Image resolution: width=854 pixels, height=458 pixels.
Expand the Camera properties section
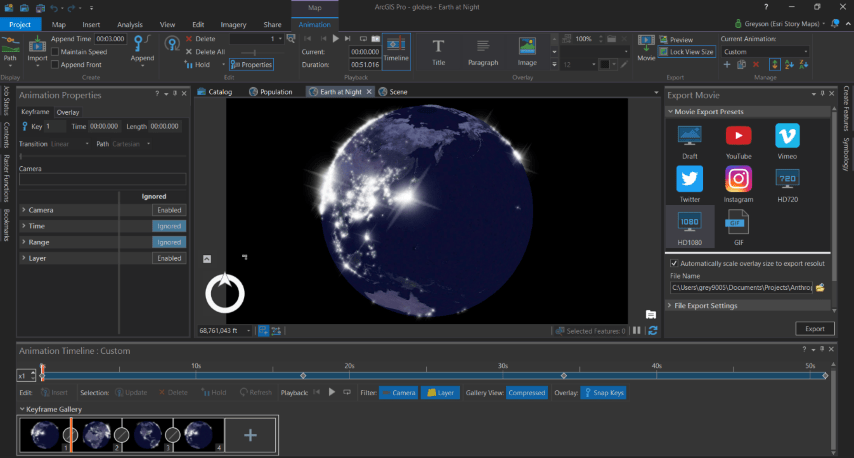click(x=23, y=210)
